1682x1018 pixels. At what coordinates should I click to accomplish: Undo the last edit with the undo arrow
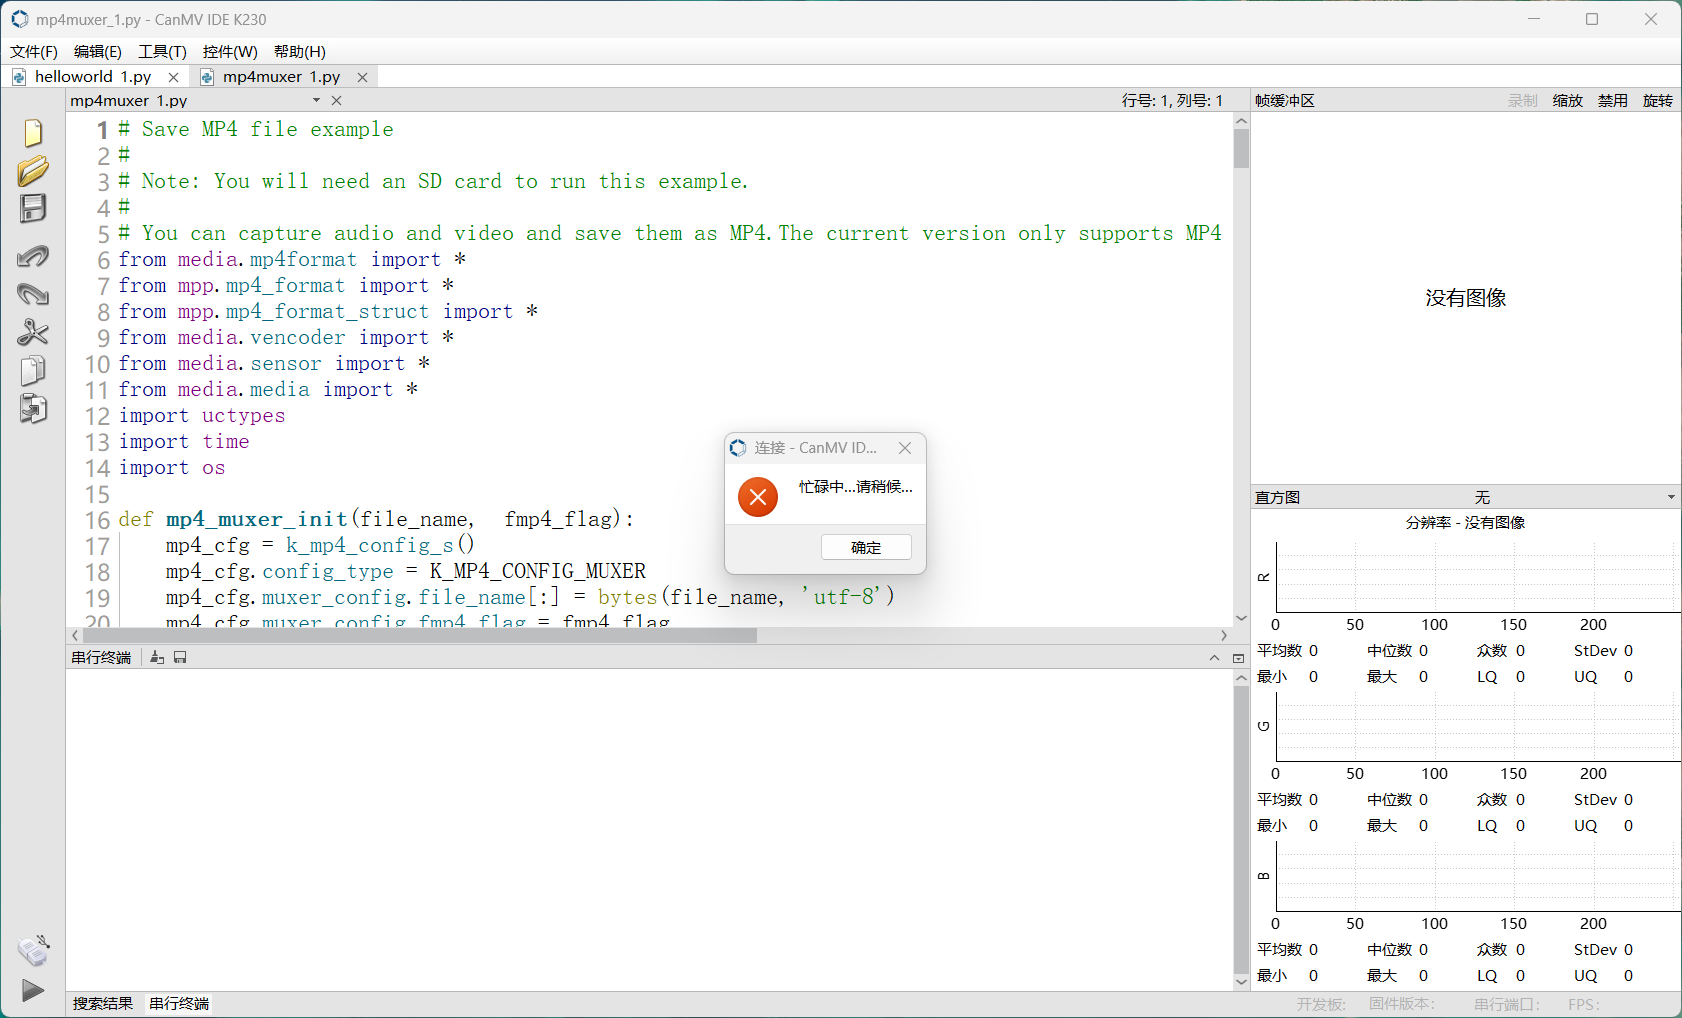coord(33,257)
